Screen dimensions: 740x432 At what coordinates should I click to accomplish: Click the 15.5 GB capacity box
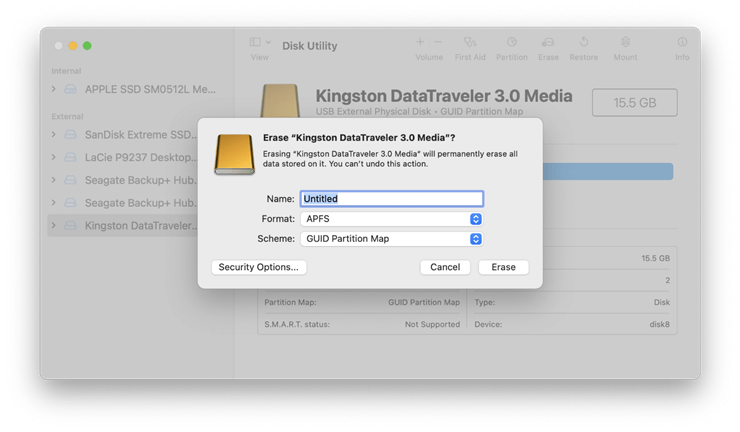(635, 102)
